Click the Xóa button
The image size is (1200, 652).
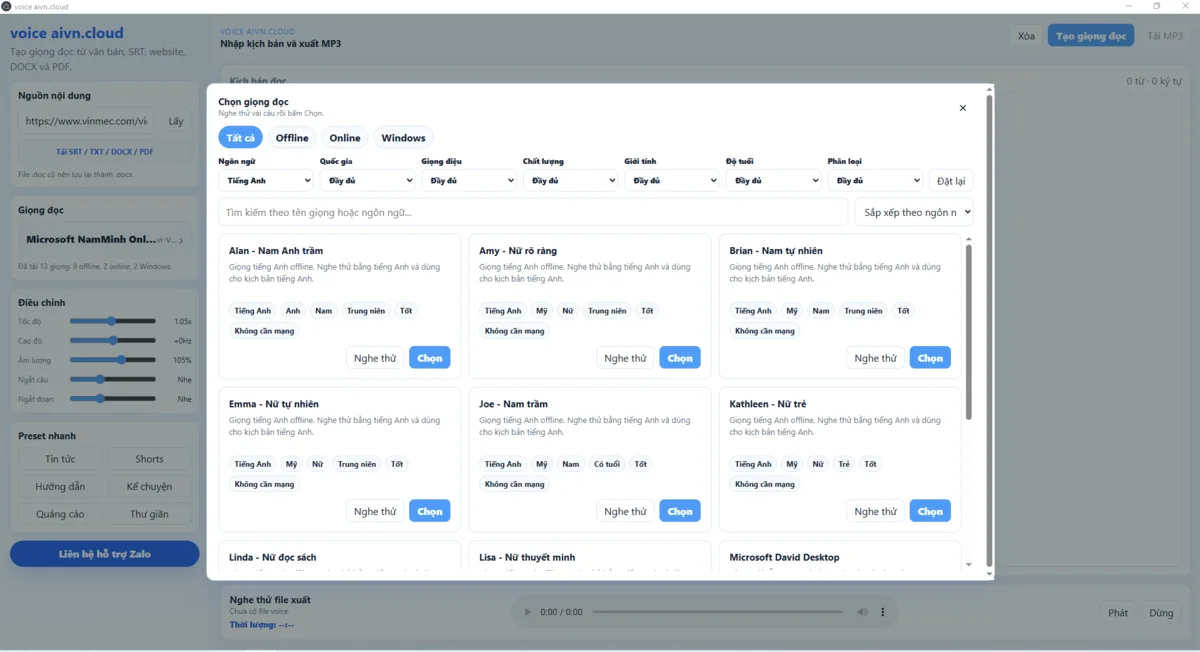[1026, 36]
